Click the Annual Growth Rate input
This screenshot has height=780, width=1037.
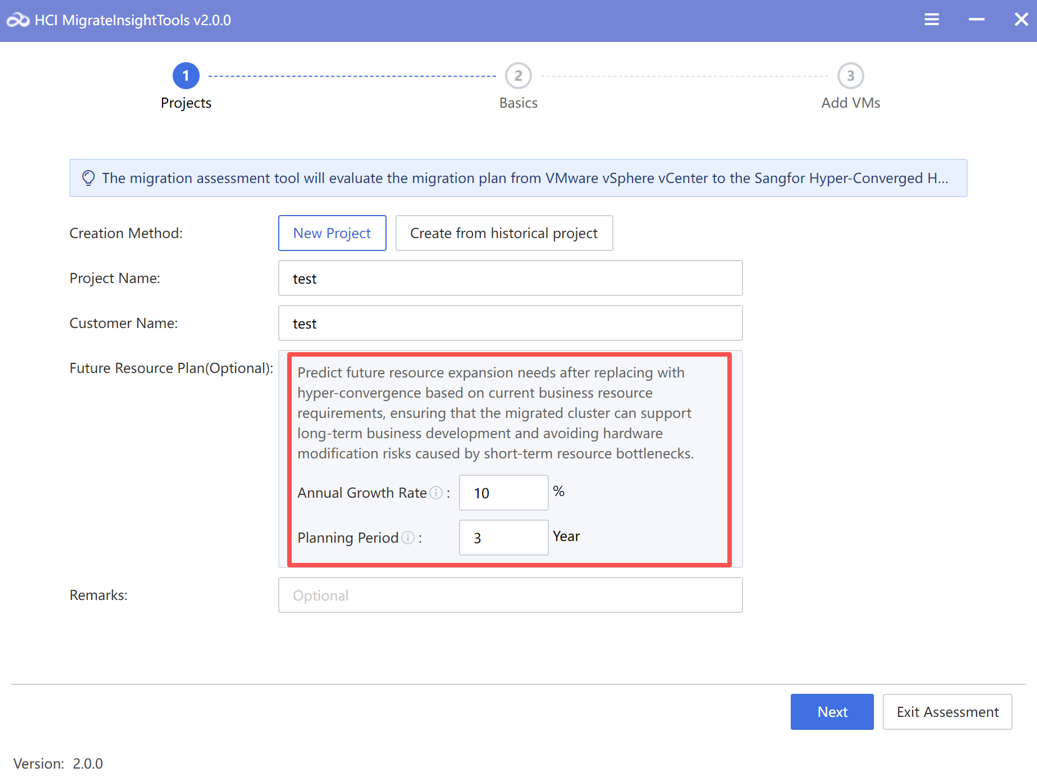coord(503,492)
